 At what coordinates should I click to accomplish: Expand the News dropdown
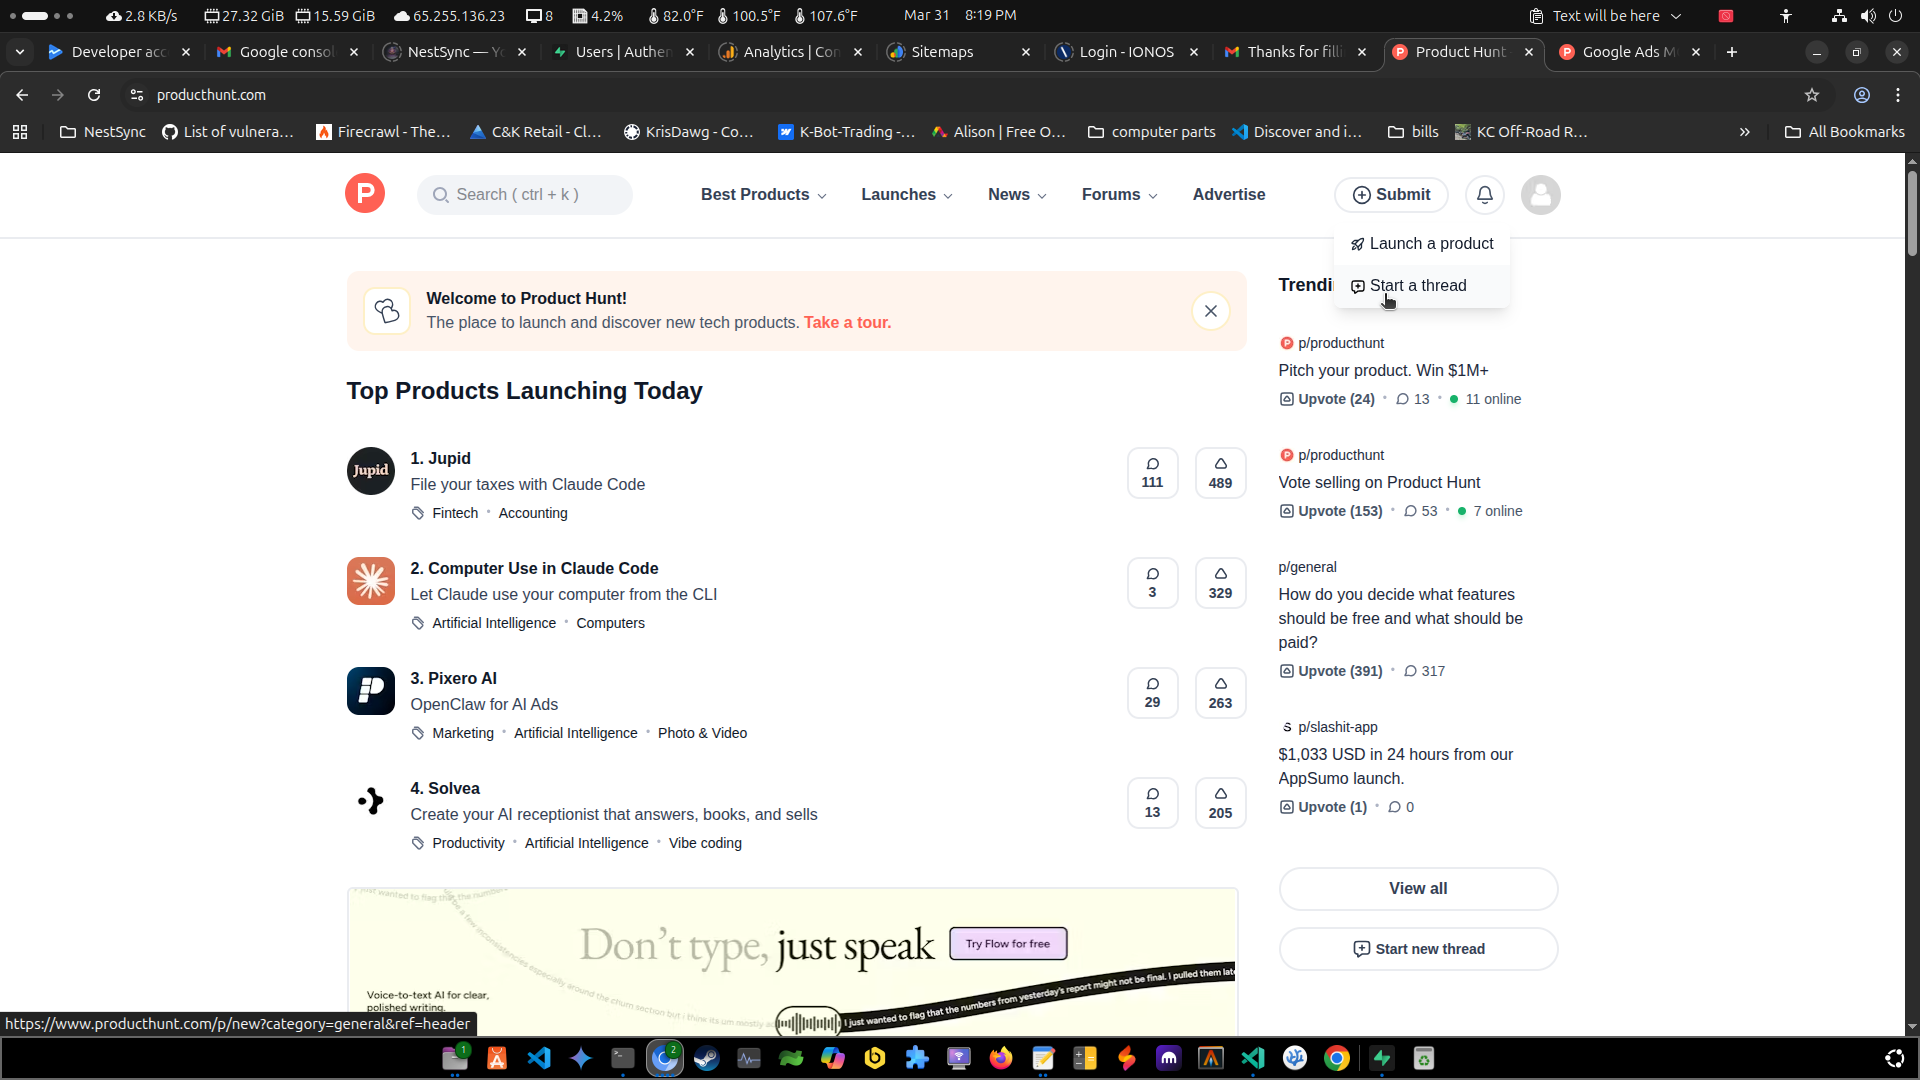tap(1016, 194)
